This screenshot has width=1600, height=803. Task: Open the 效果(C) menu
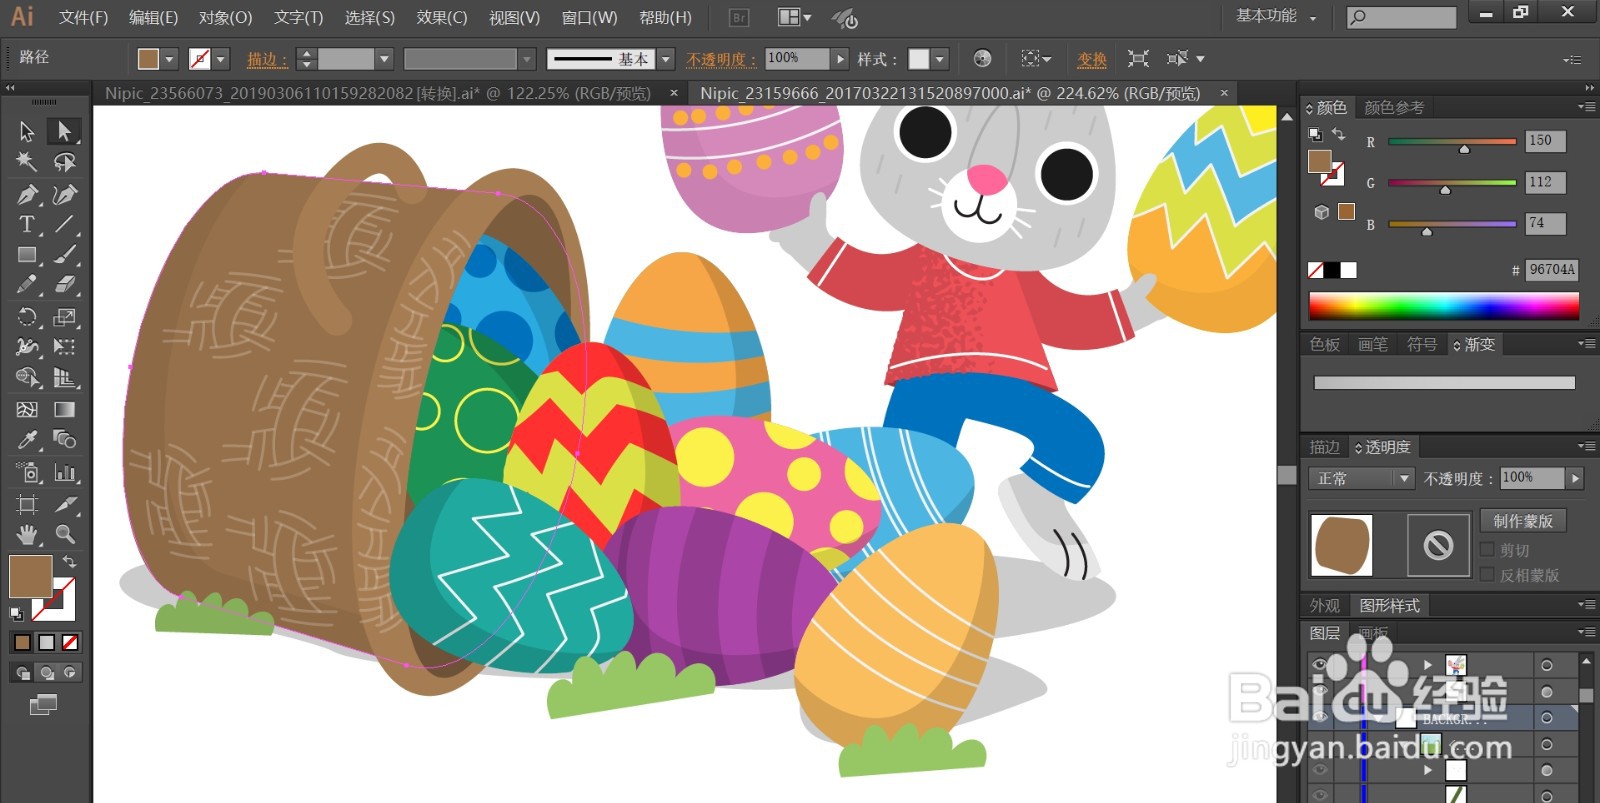tap(441, 17)
